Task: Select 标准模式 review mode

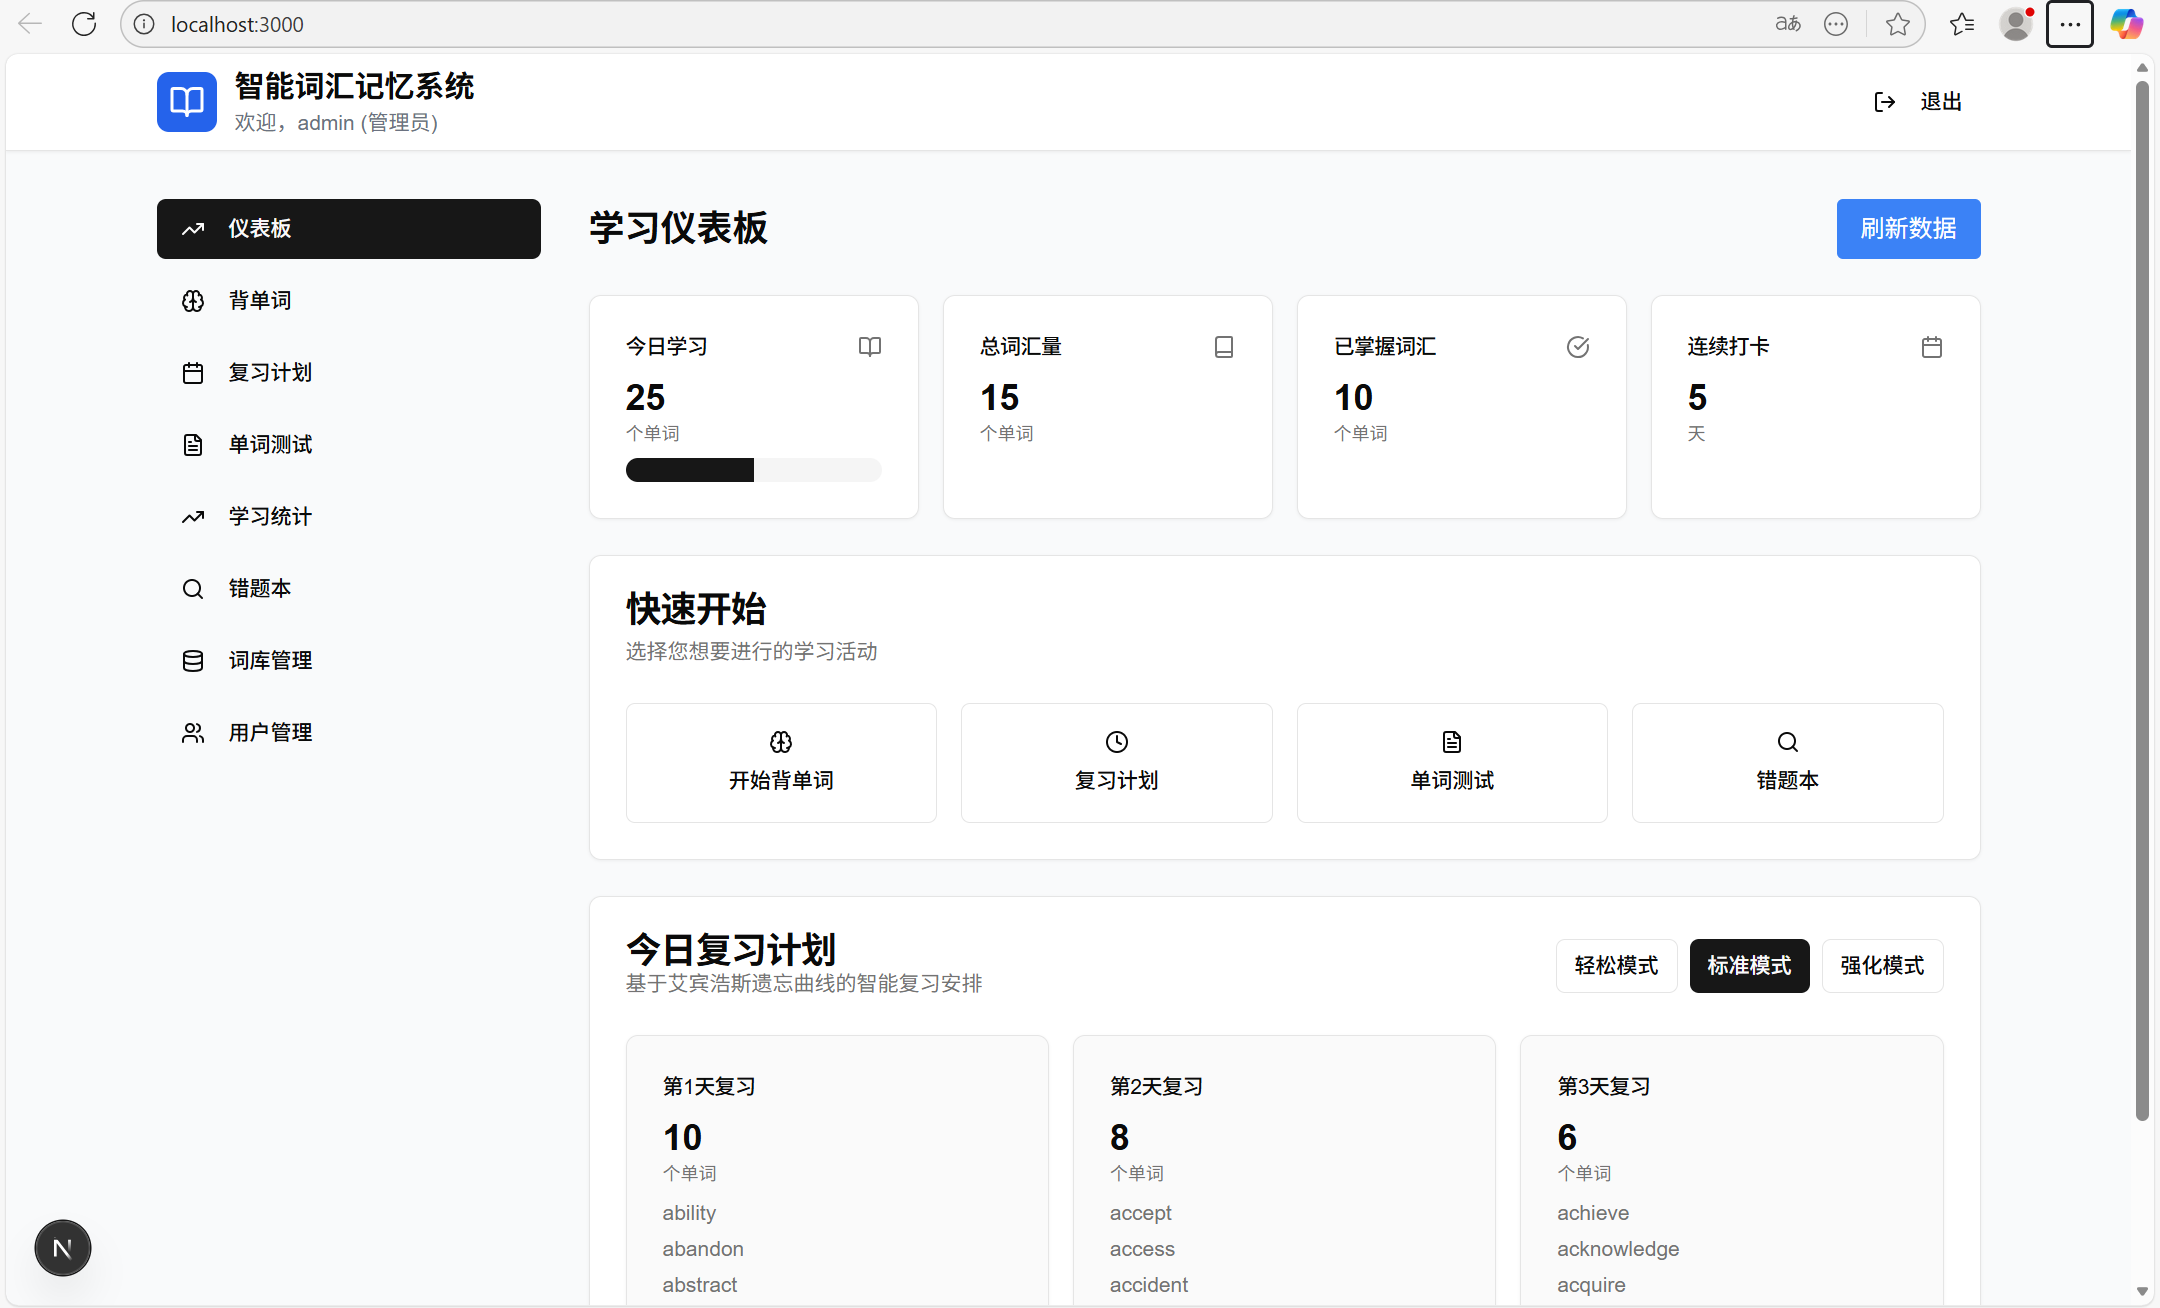Action: (x=1749, y=965)
